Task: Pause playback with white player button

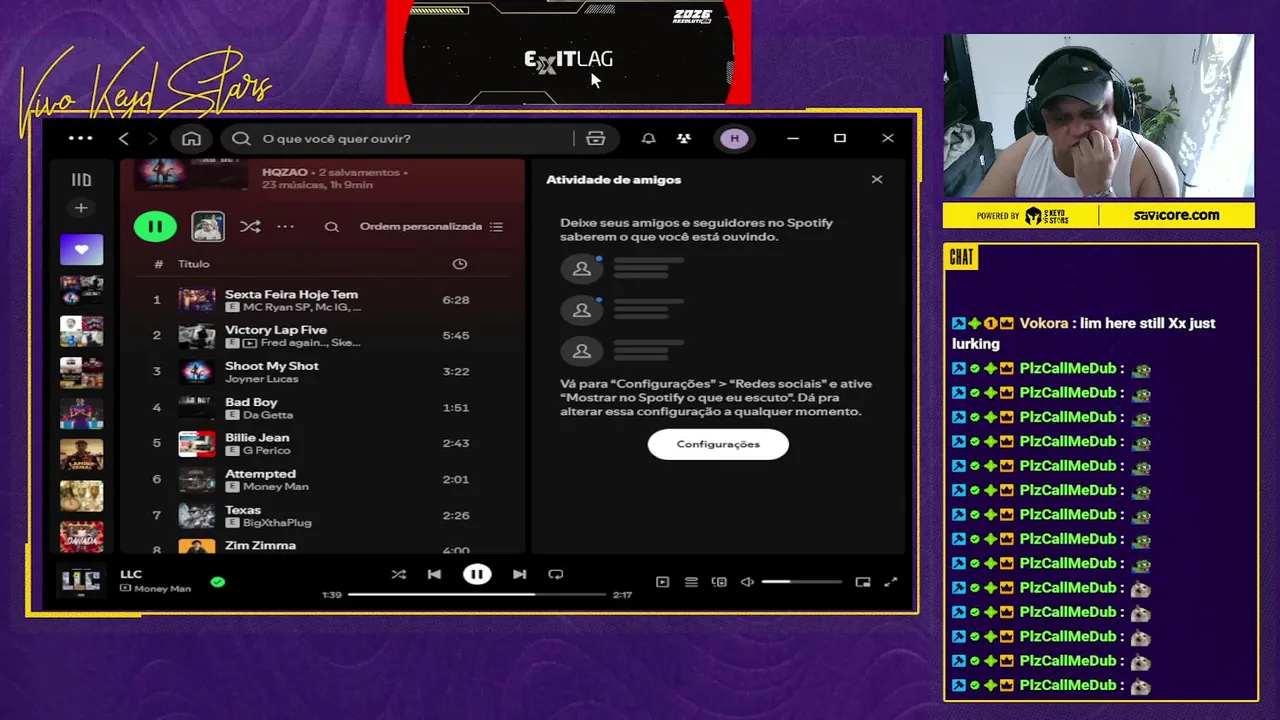Action: 477,574
